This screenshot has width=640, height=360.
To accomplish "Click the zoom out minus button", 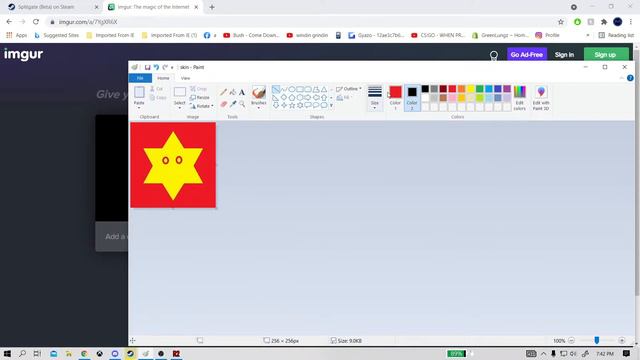I will pos(571,340).
